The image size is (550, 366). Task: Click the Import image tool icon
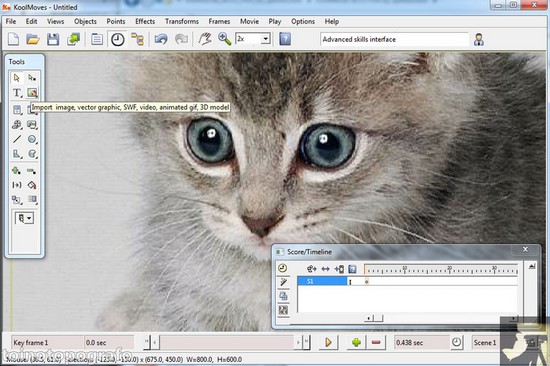[x=32, y=93]
